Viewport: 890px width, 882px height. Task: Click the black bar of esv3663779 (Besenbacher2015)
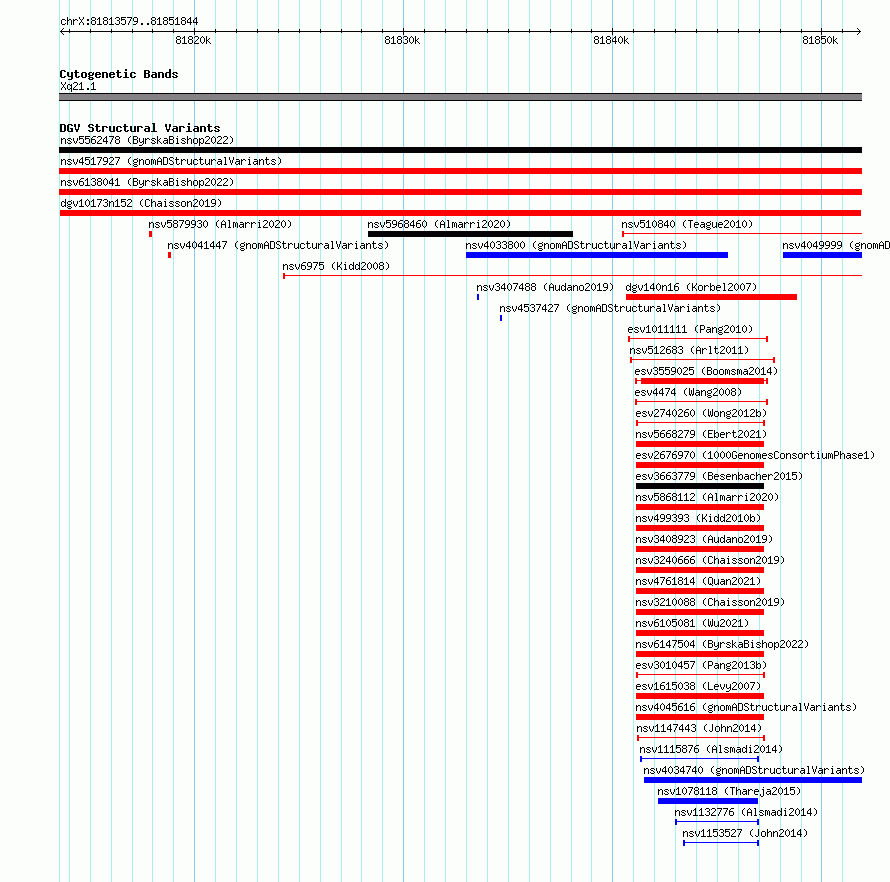pos(700,486)
